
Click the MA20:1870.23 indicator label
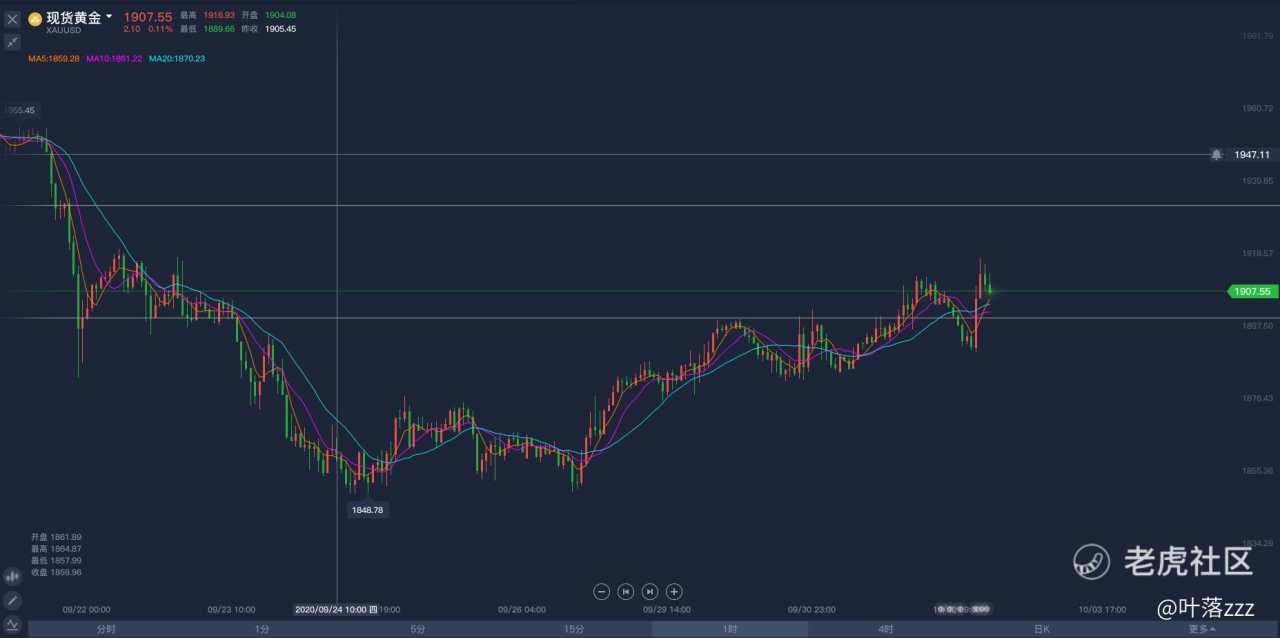click(x=177, y=59)
